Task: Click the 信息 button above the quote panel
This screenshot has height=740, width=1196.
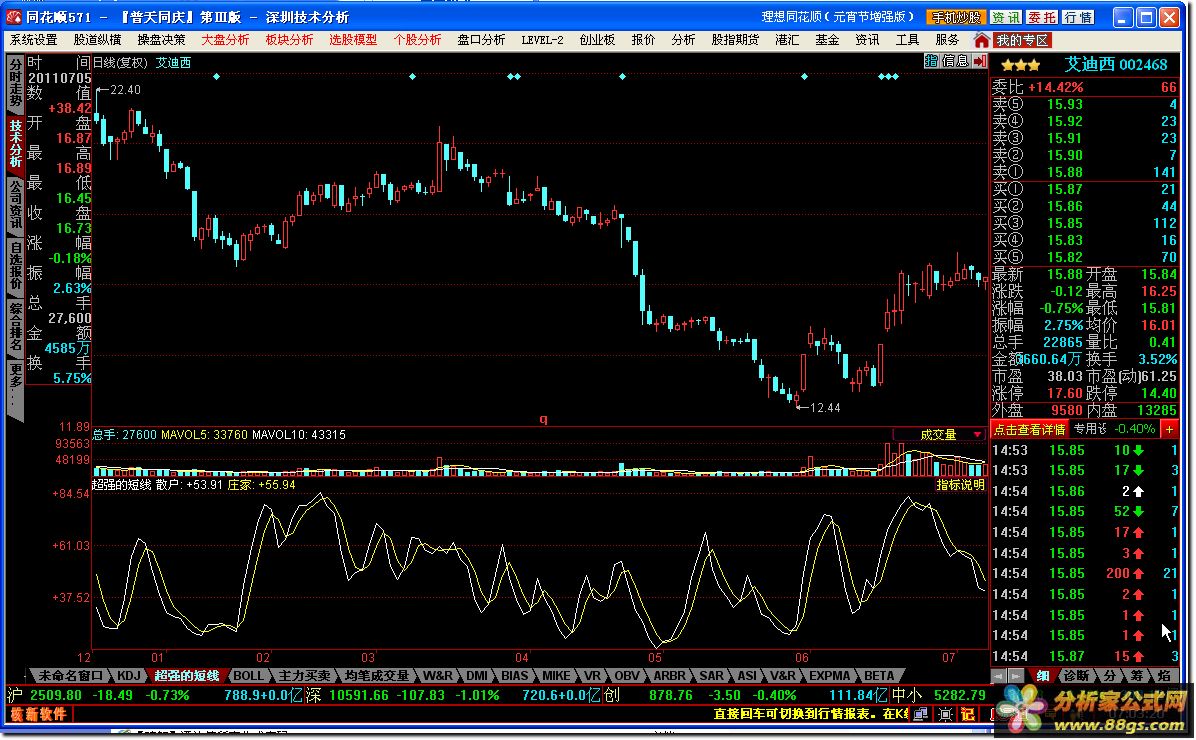Action: tap(955, 61)
